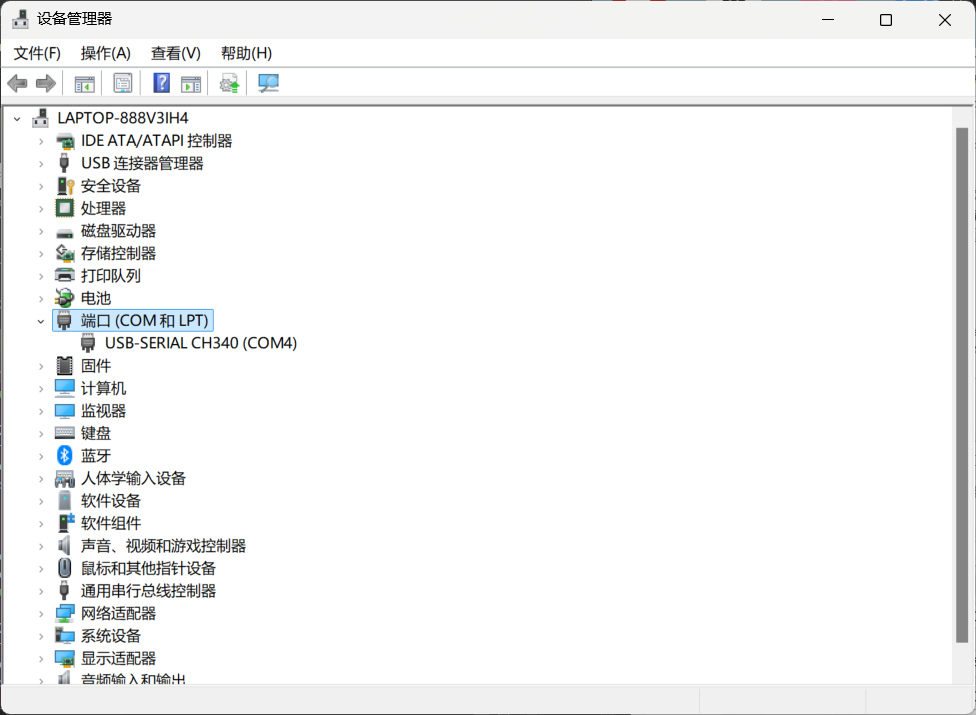Click the 设备管理器 title bar app icon
976x715 pixels.
coord(21,19)
